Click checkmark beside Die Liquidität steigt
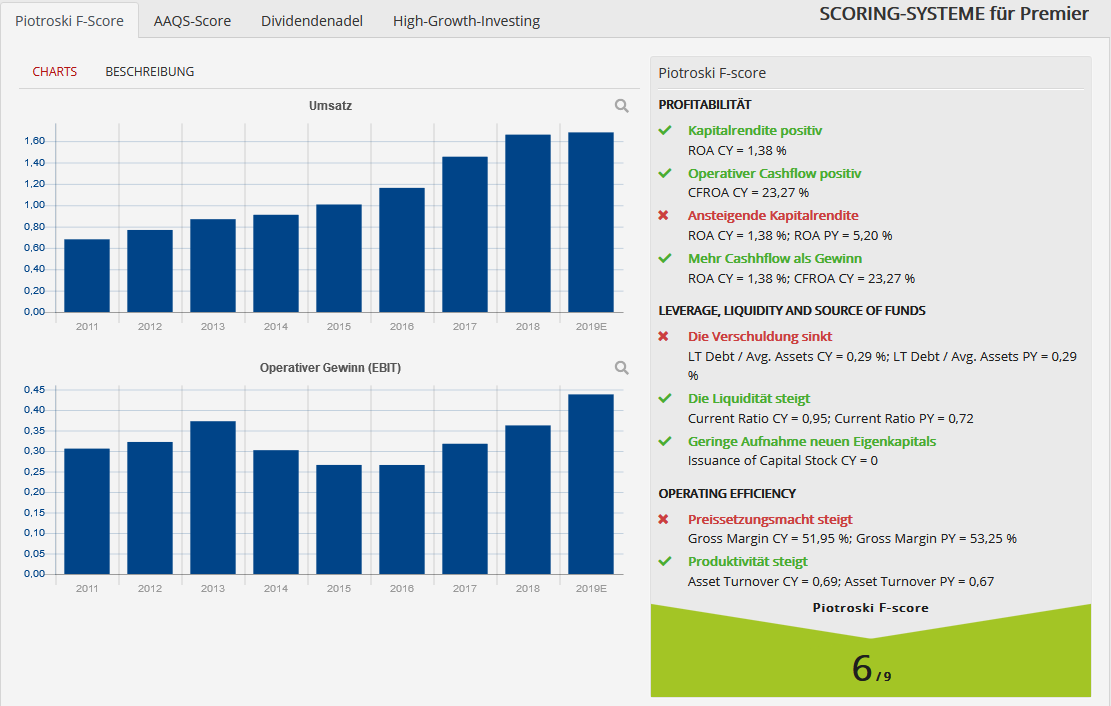The image size is (1111, 706). coord(665,398)
